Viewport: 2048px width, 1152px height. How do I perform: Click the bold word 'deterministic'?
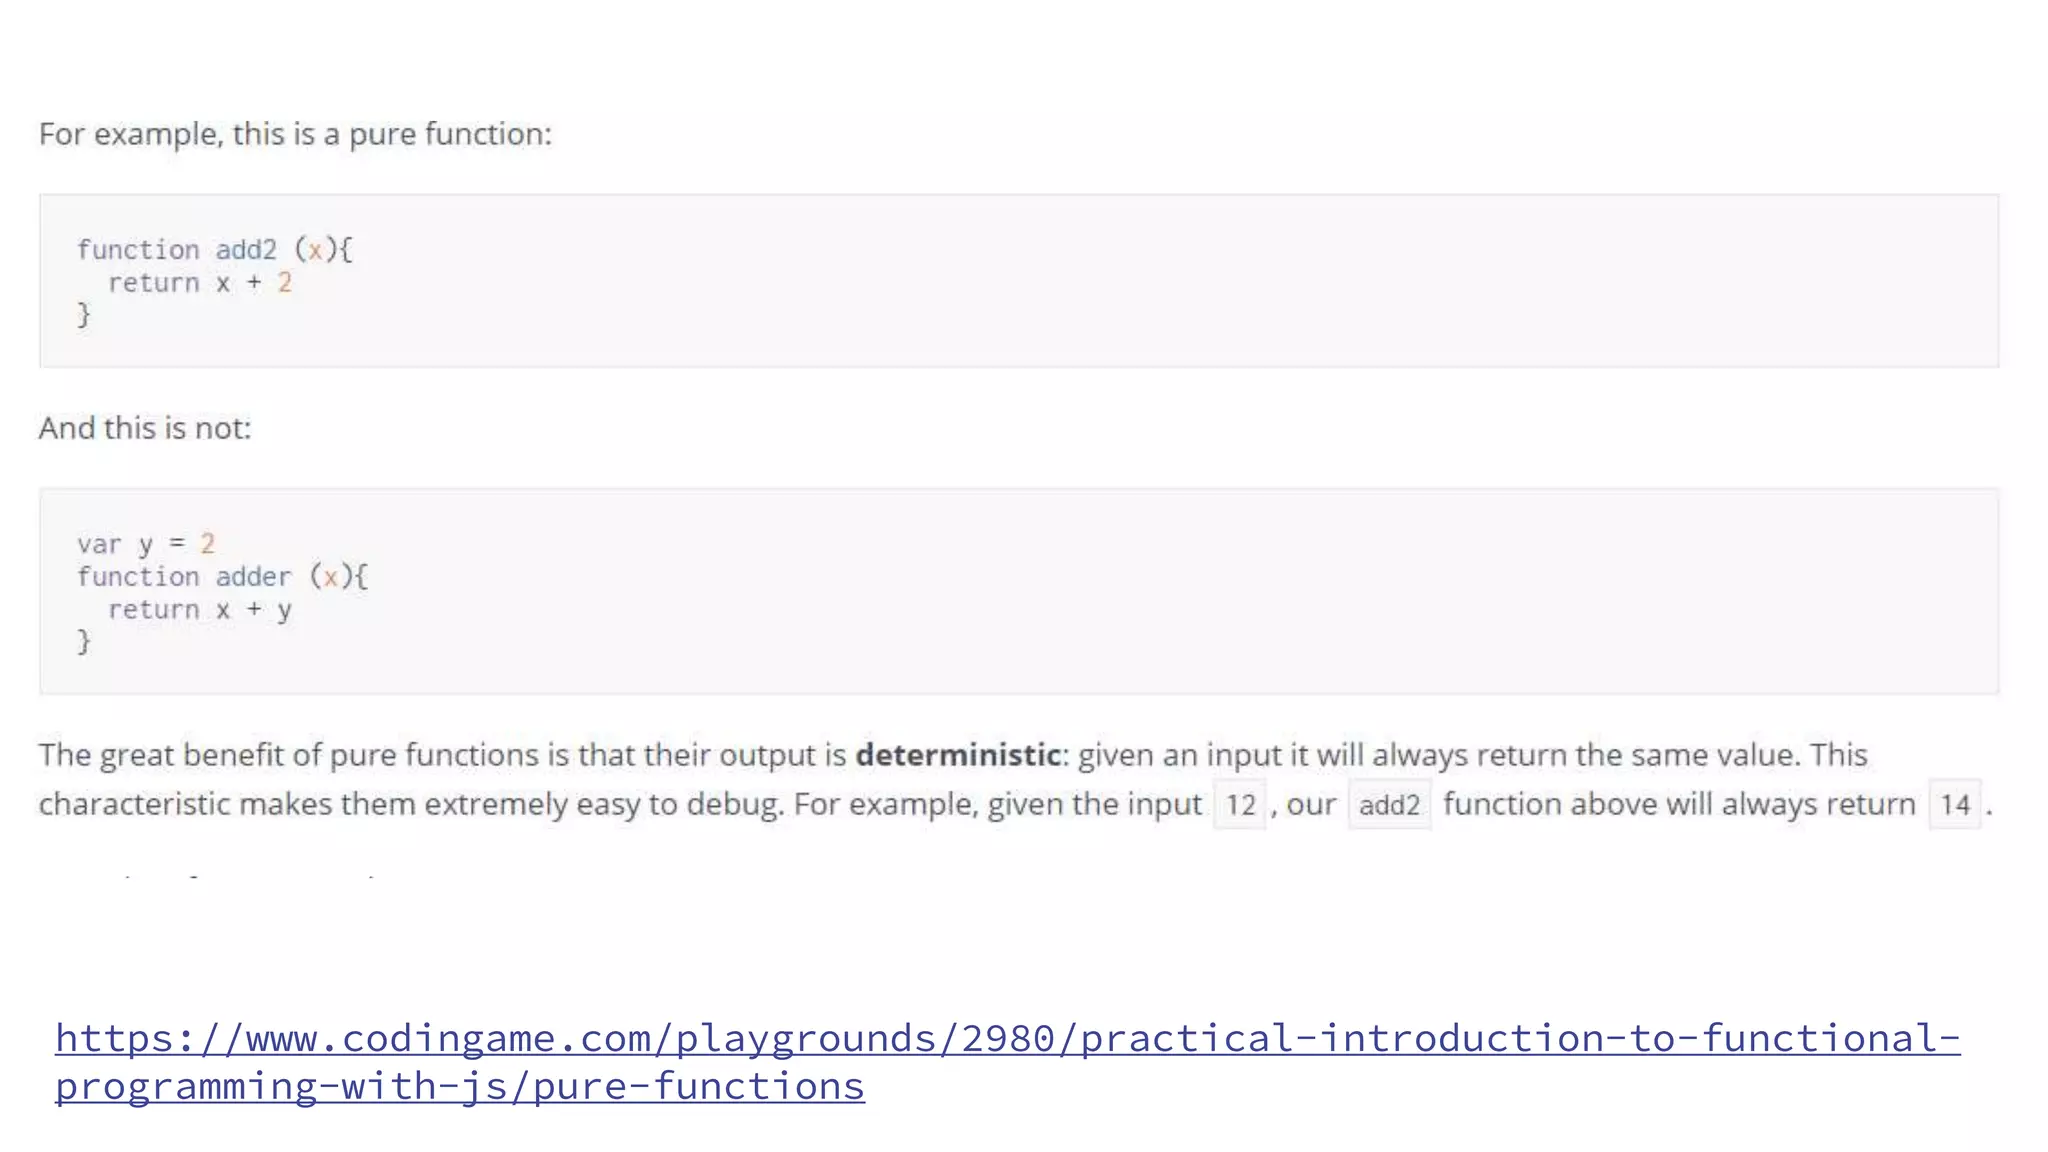pos(957,755)
